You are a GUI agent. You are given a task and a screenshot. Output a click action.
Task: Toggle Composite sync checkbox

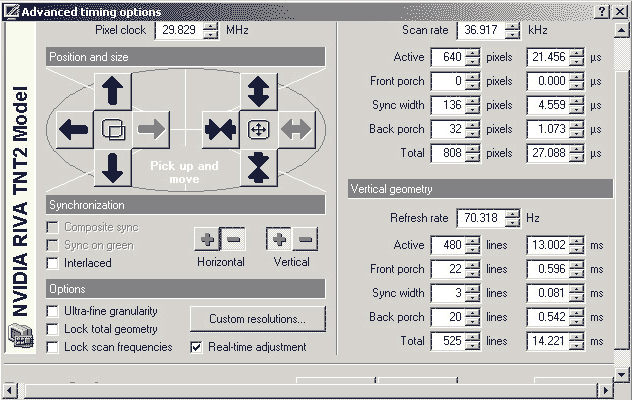pos(52,227)
